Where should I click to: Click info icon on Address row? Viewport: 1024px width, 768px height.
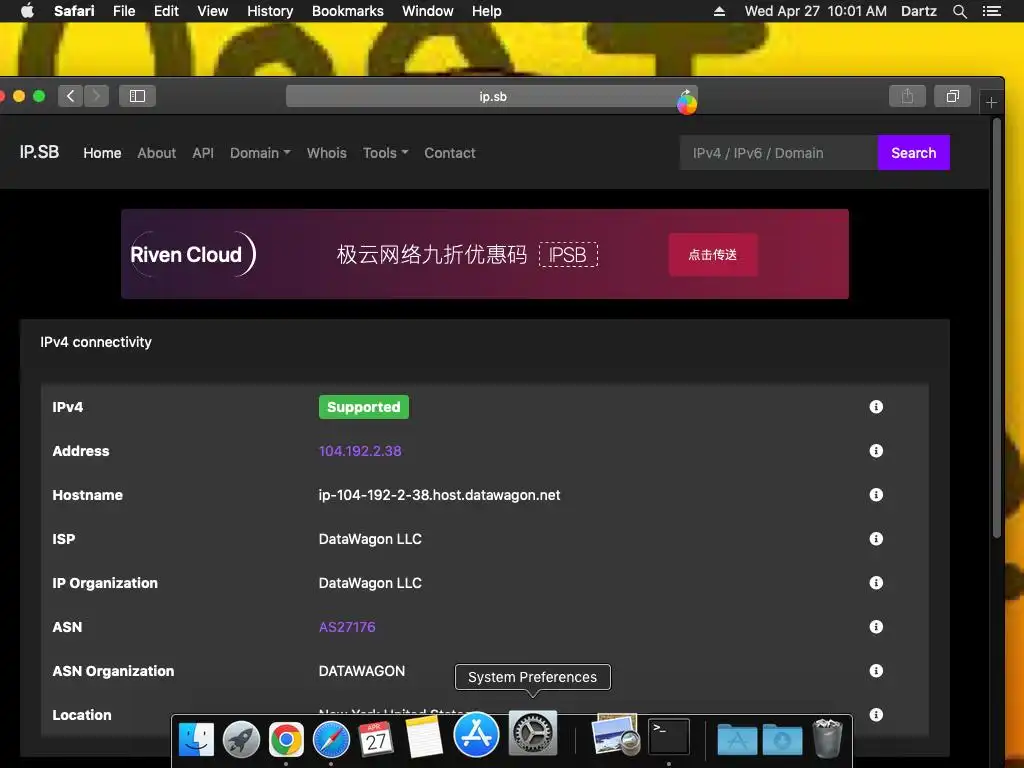(x=876, y=451)
